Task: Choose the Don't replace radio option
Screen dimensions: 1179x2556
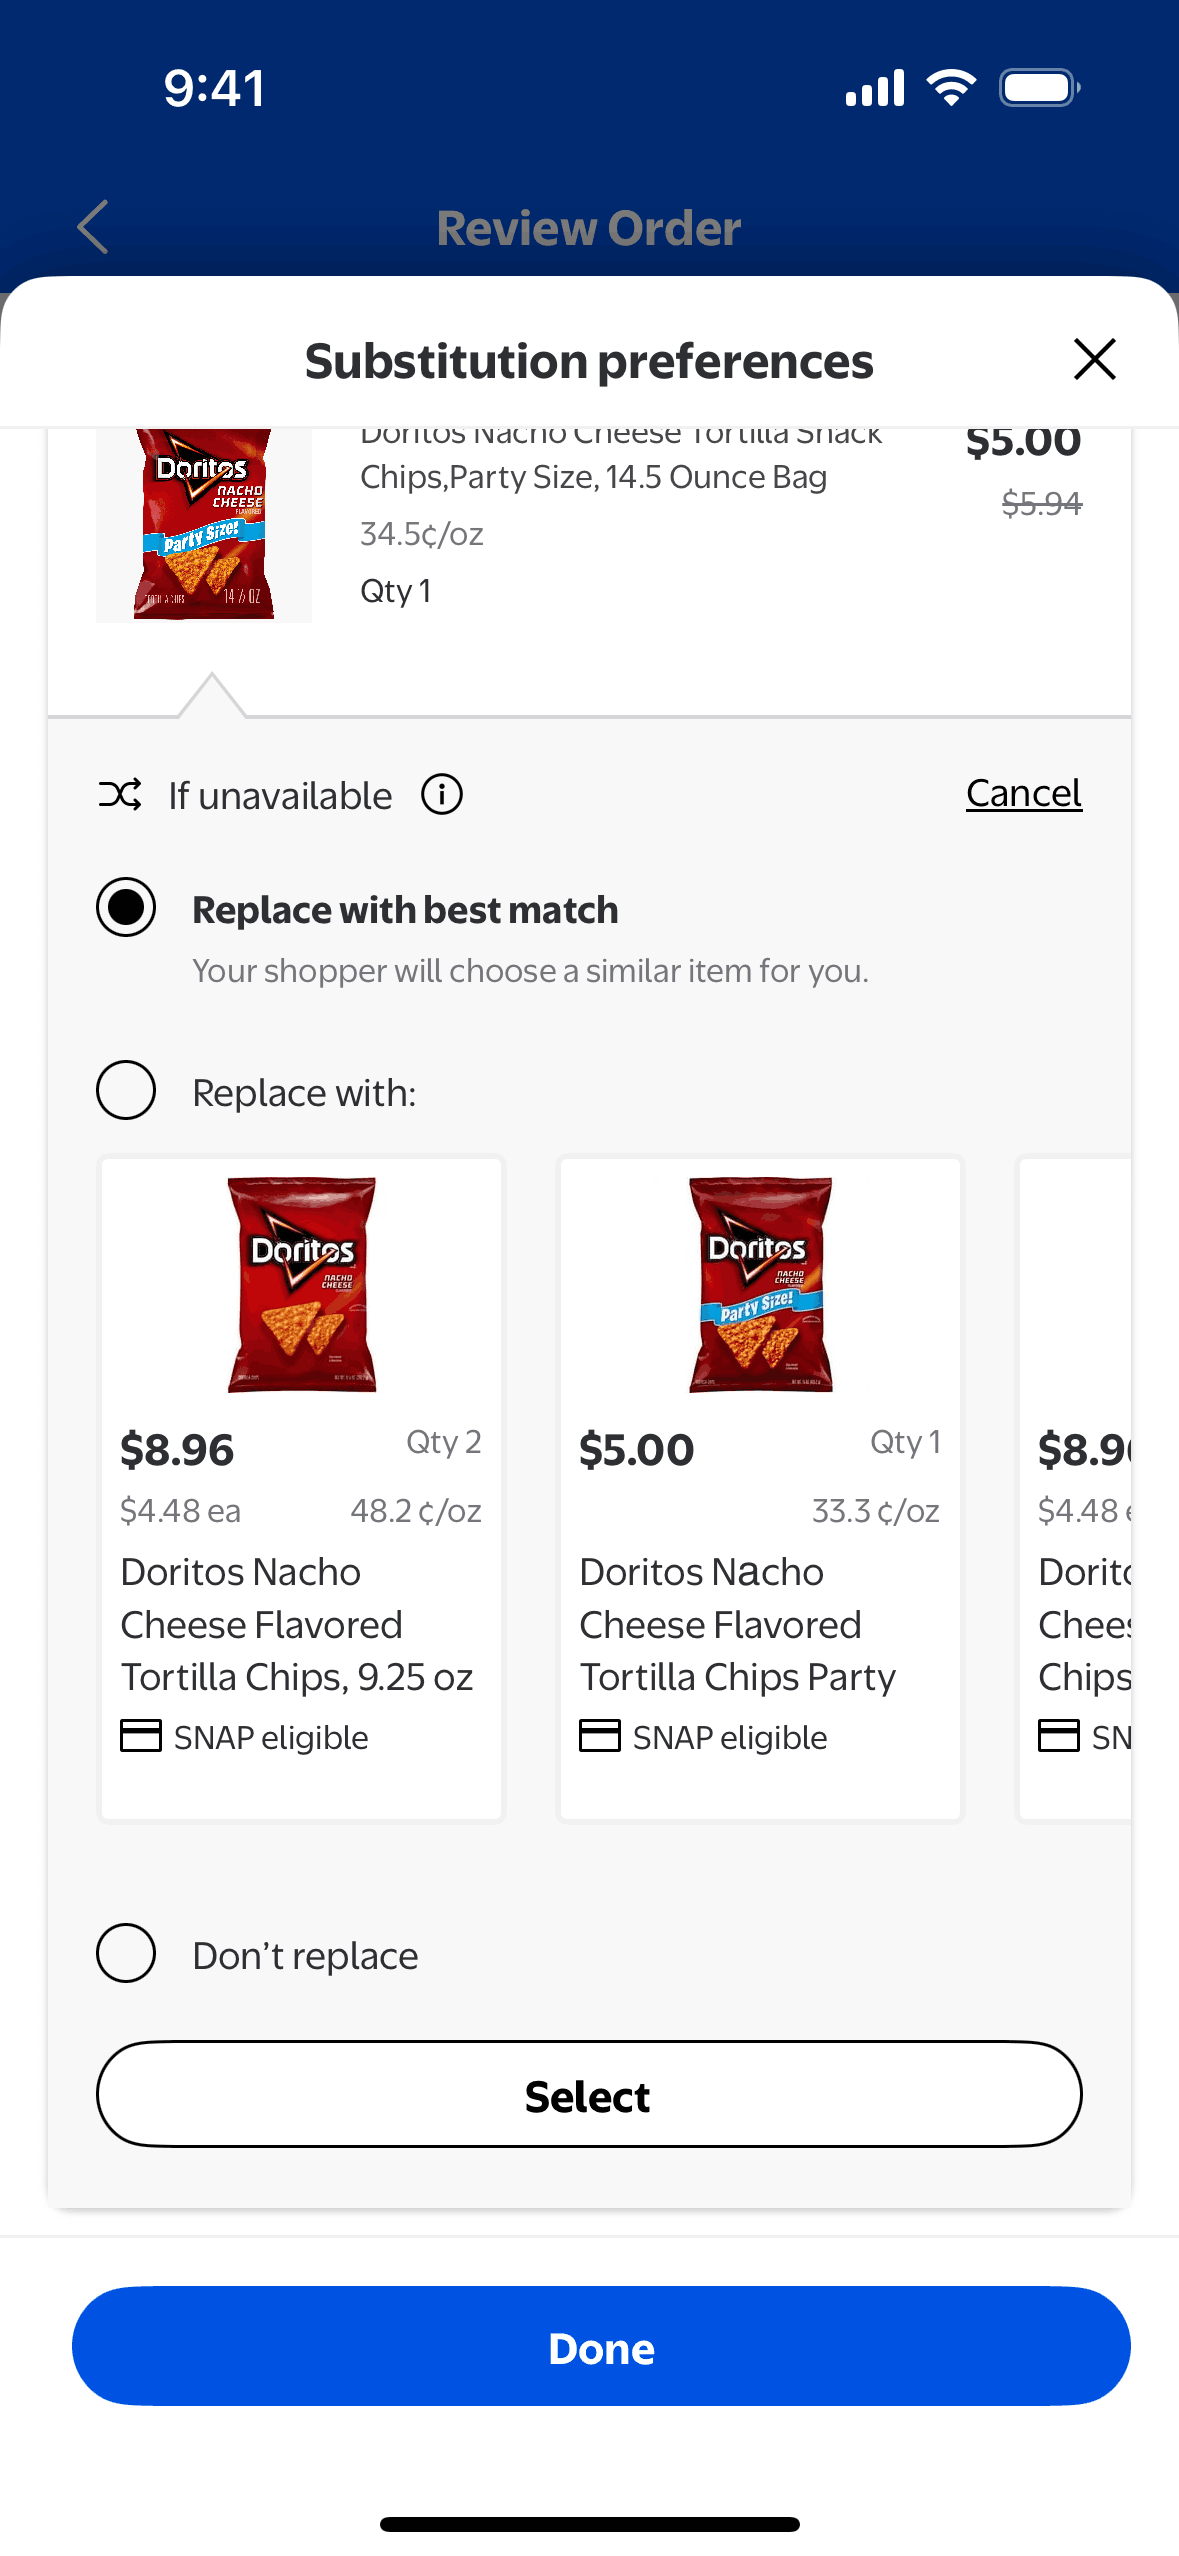Action: point(126,1953)
